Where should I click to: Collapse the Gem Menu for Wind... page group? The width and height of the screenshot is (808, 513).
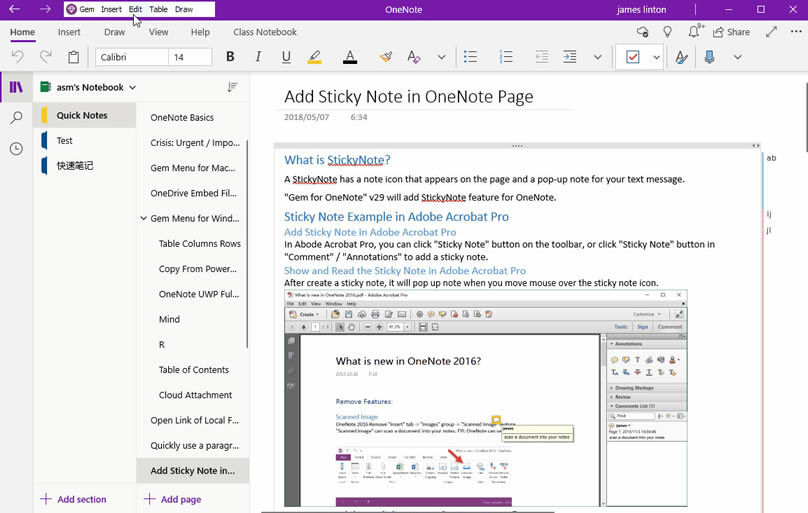[x=144, y=218]
